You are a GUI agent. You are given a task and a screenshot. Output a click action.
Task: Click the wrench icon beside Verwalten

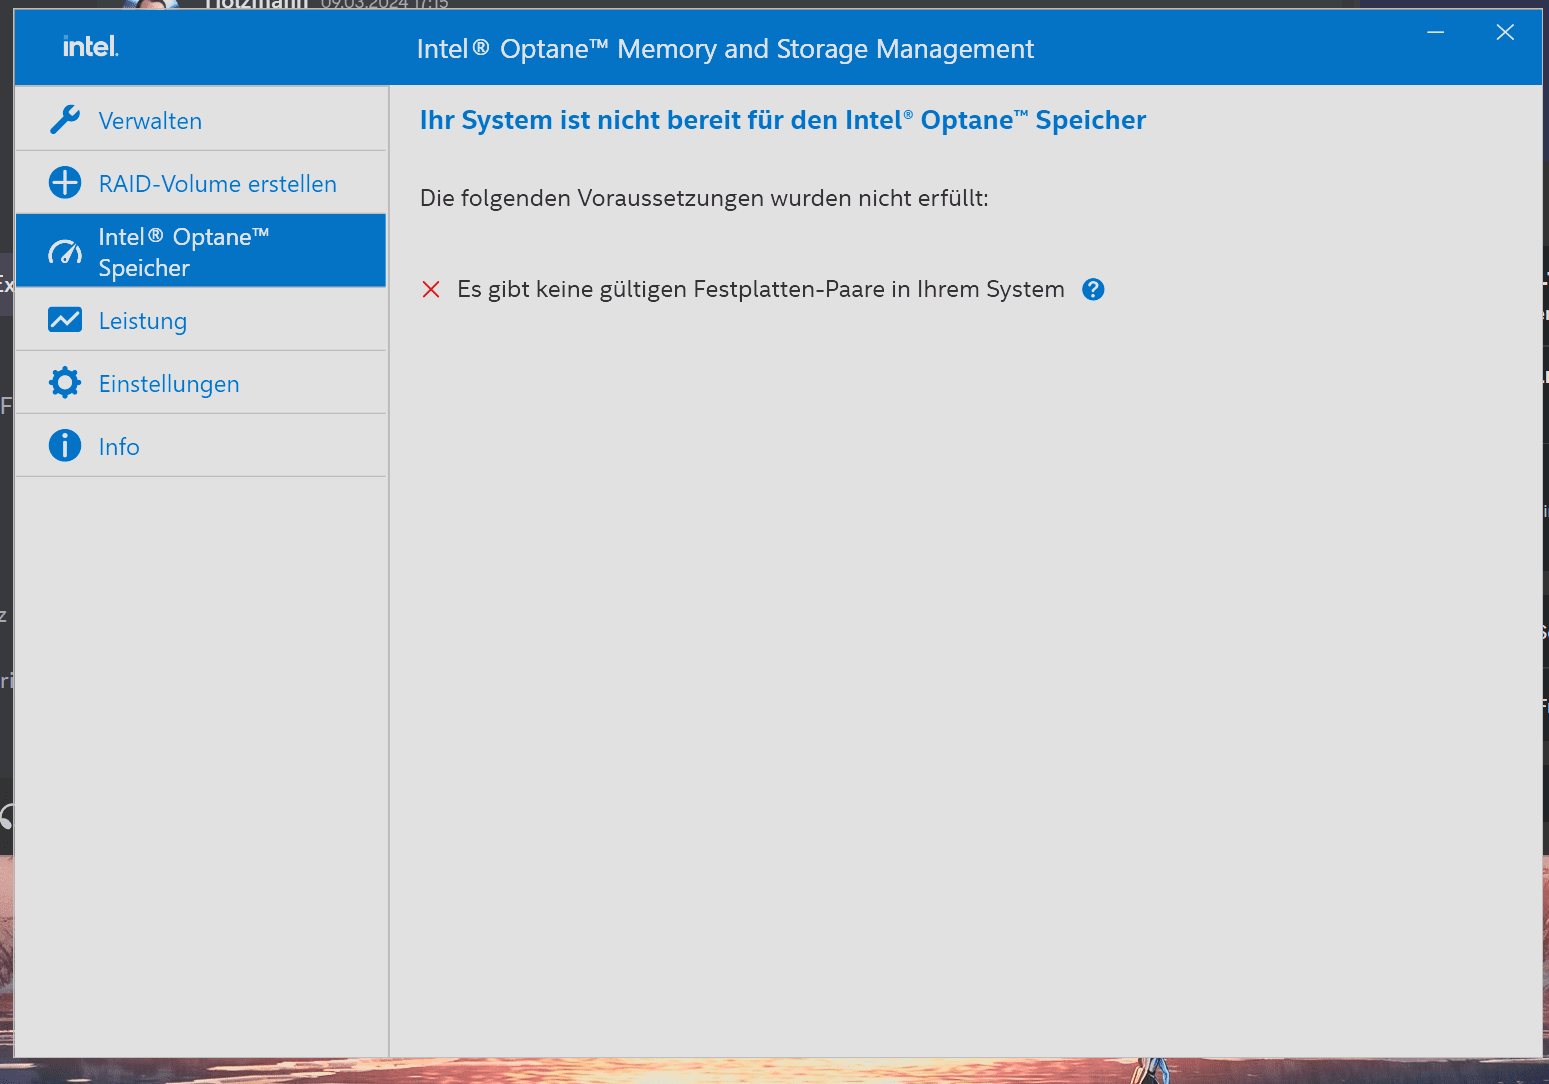65,120
